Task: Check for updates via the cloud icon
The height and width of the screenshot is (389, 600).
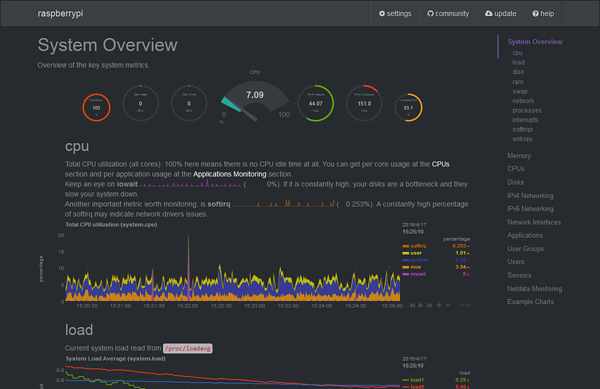Action: [x=501, y=13]
